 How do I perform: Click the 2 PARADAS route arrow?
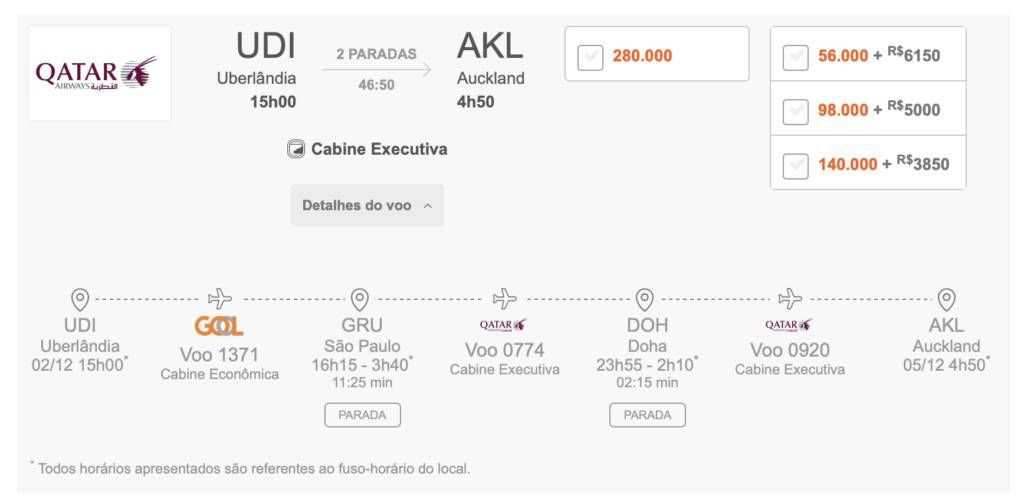pos(377,69)
